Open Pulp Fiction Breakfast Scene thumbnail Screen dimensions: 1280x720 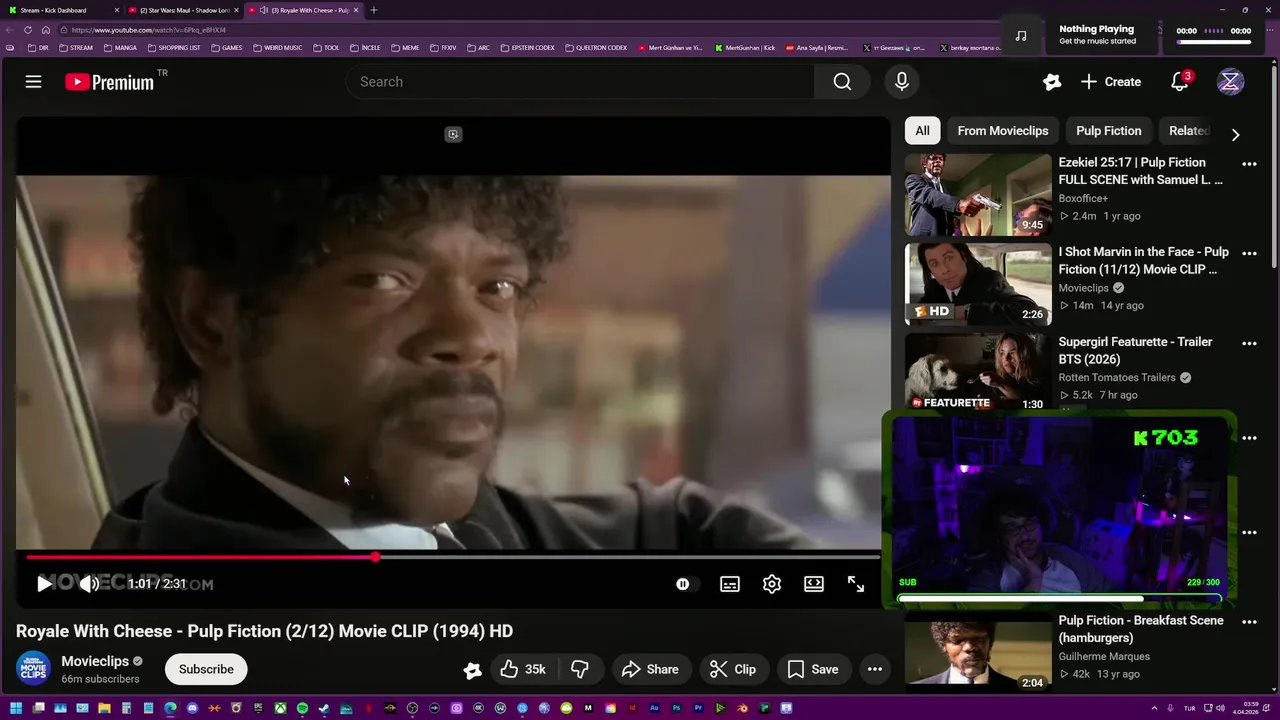978,653
